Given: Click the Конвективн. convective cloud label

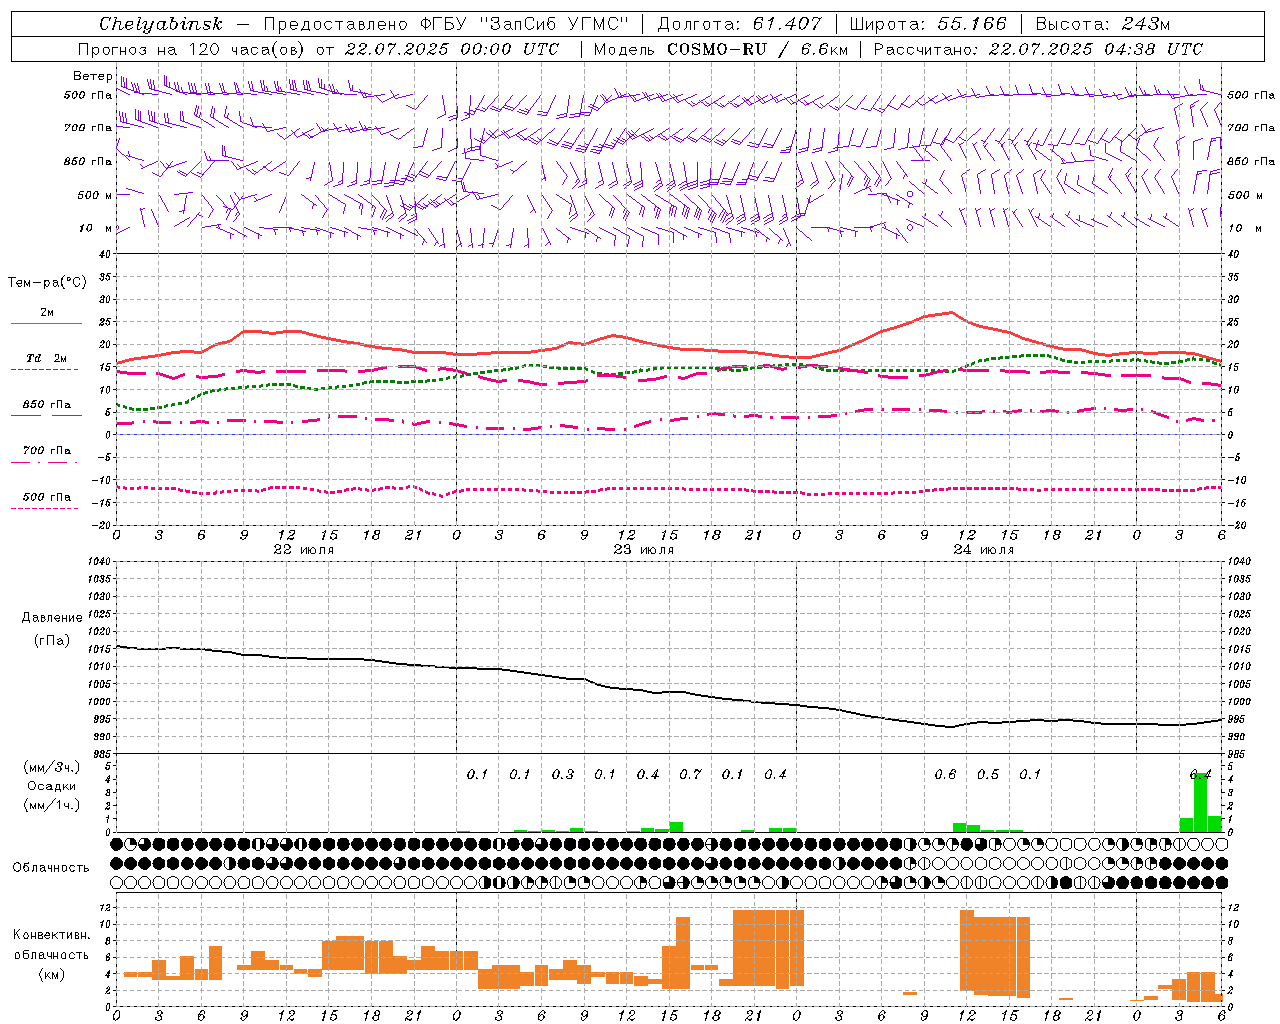Looking at the screenshot, I should pos(51,935).
